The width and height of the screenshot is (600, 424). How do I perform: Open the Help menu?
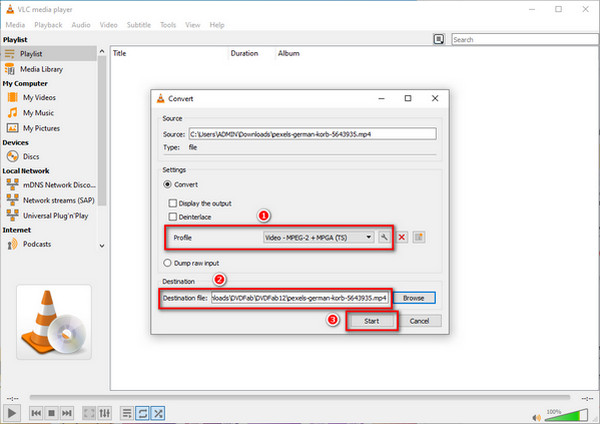click(217, 25)
